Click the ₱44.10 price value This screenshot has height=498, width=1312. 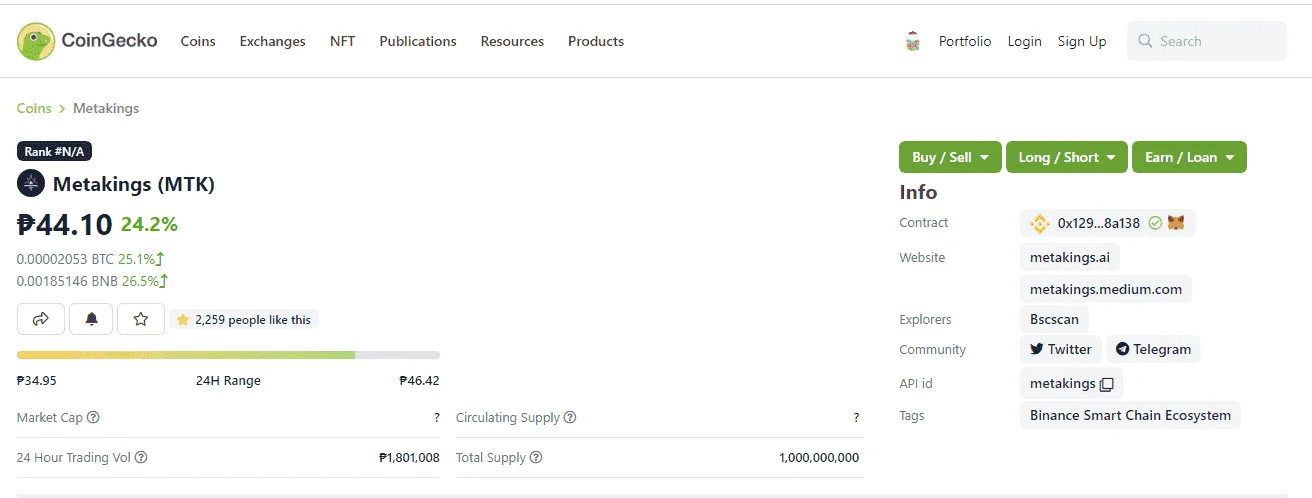click(x=65, y=224)
